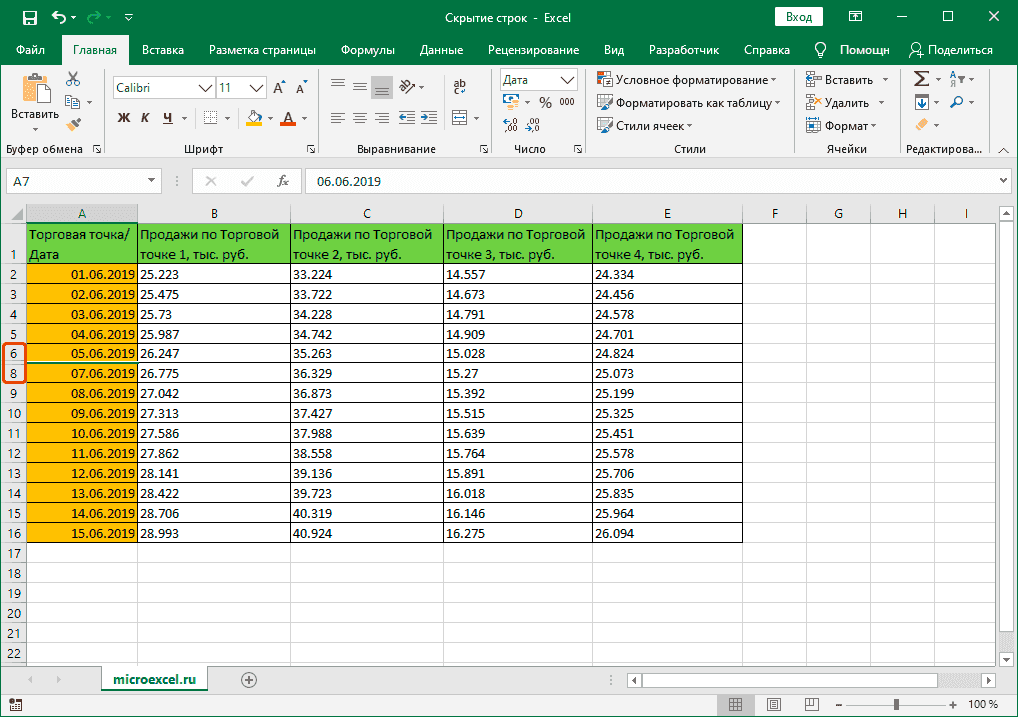Add a new sheet with plus button

(x=249, y=680)
